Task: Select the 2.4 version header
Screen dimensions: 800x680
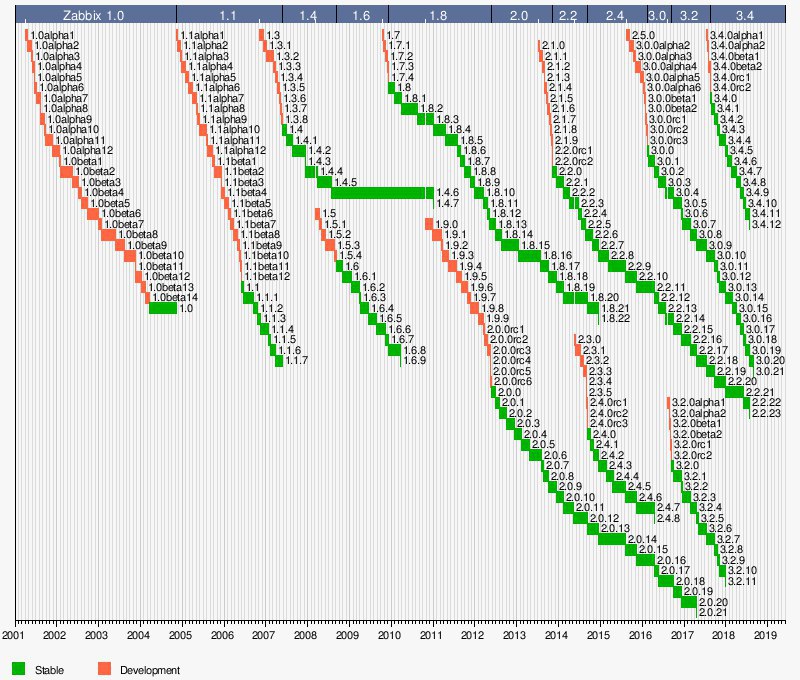Action: point(617,15)
